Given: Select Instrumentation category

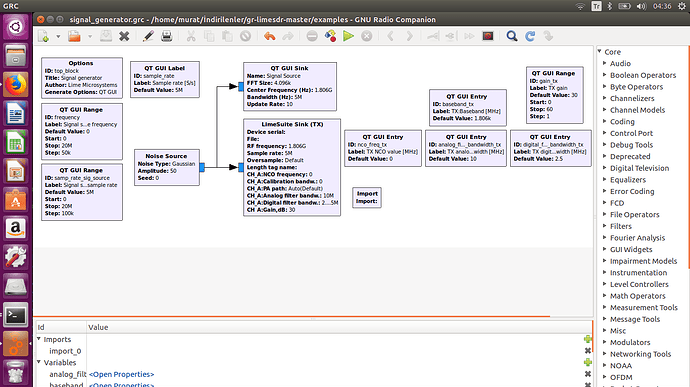Looking at the screenshot, I should [639, 273].
